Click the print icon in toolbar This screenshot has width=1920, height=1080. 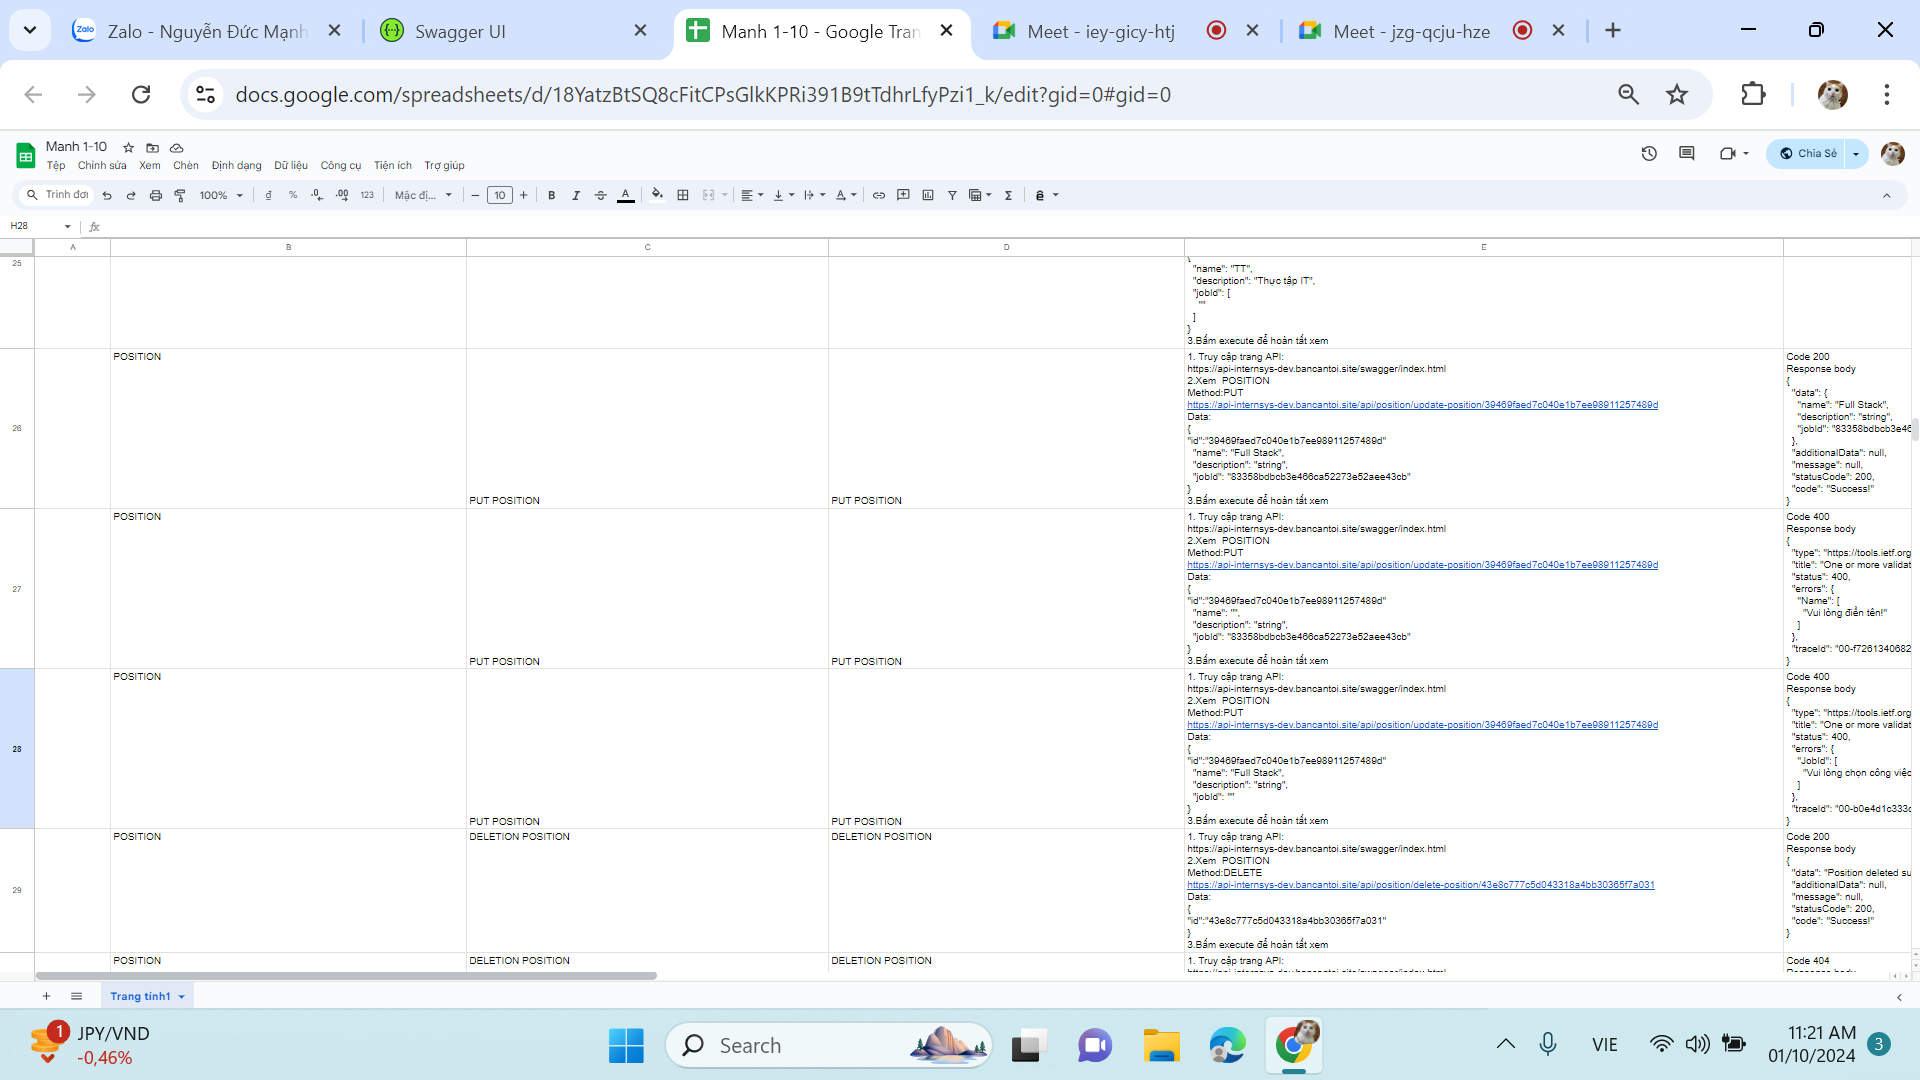(x=155, y=195)
